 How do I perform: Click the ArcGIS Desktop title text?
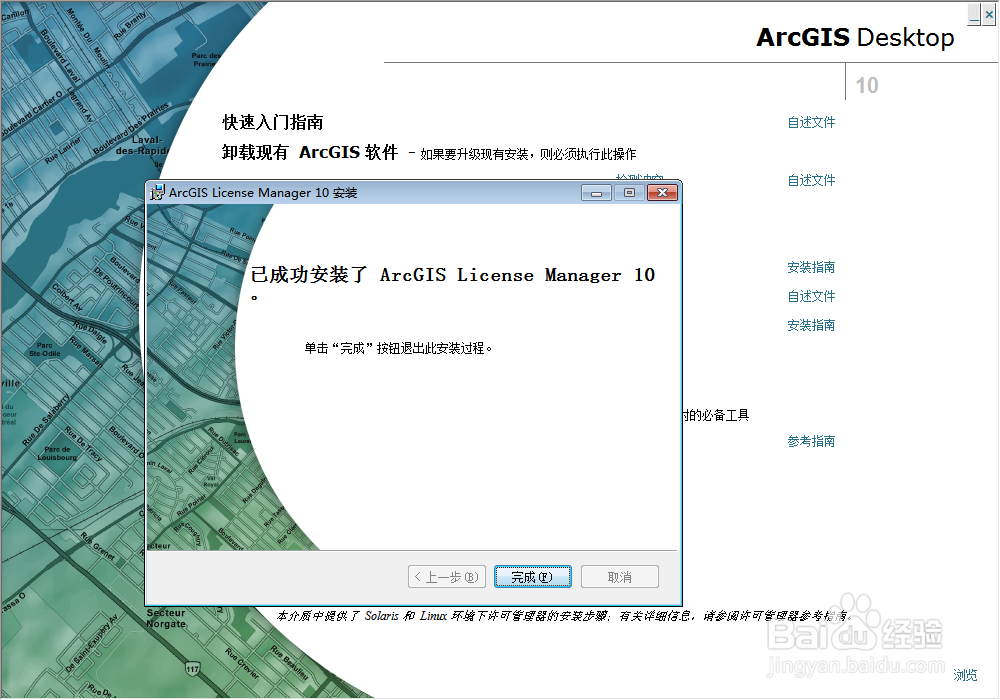(x=855, y=38)
